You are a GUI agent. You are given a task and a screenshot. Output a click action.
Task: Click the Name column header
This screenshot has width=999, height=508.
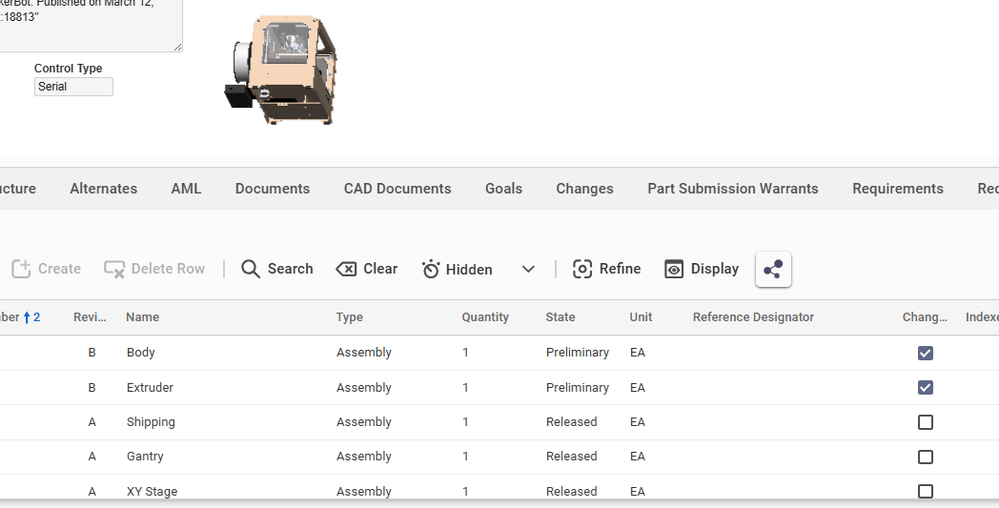click(142, 317)
